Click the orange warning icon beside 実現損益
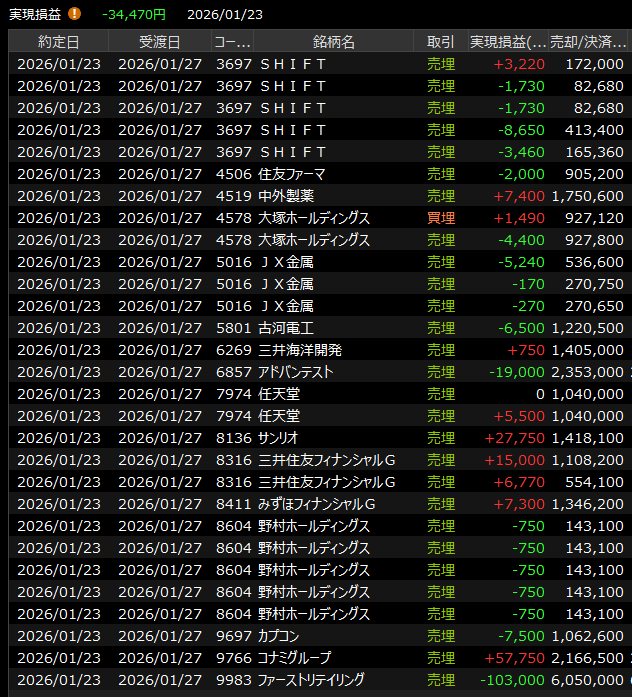The image size is (632, 697). tap(75, 14)
